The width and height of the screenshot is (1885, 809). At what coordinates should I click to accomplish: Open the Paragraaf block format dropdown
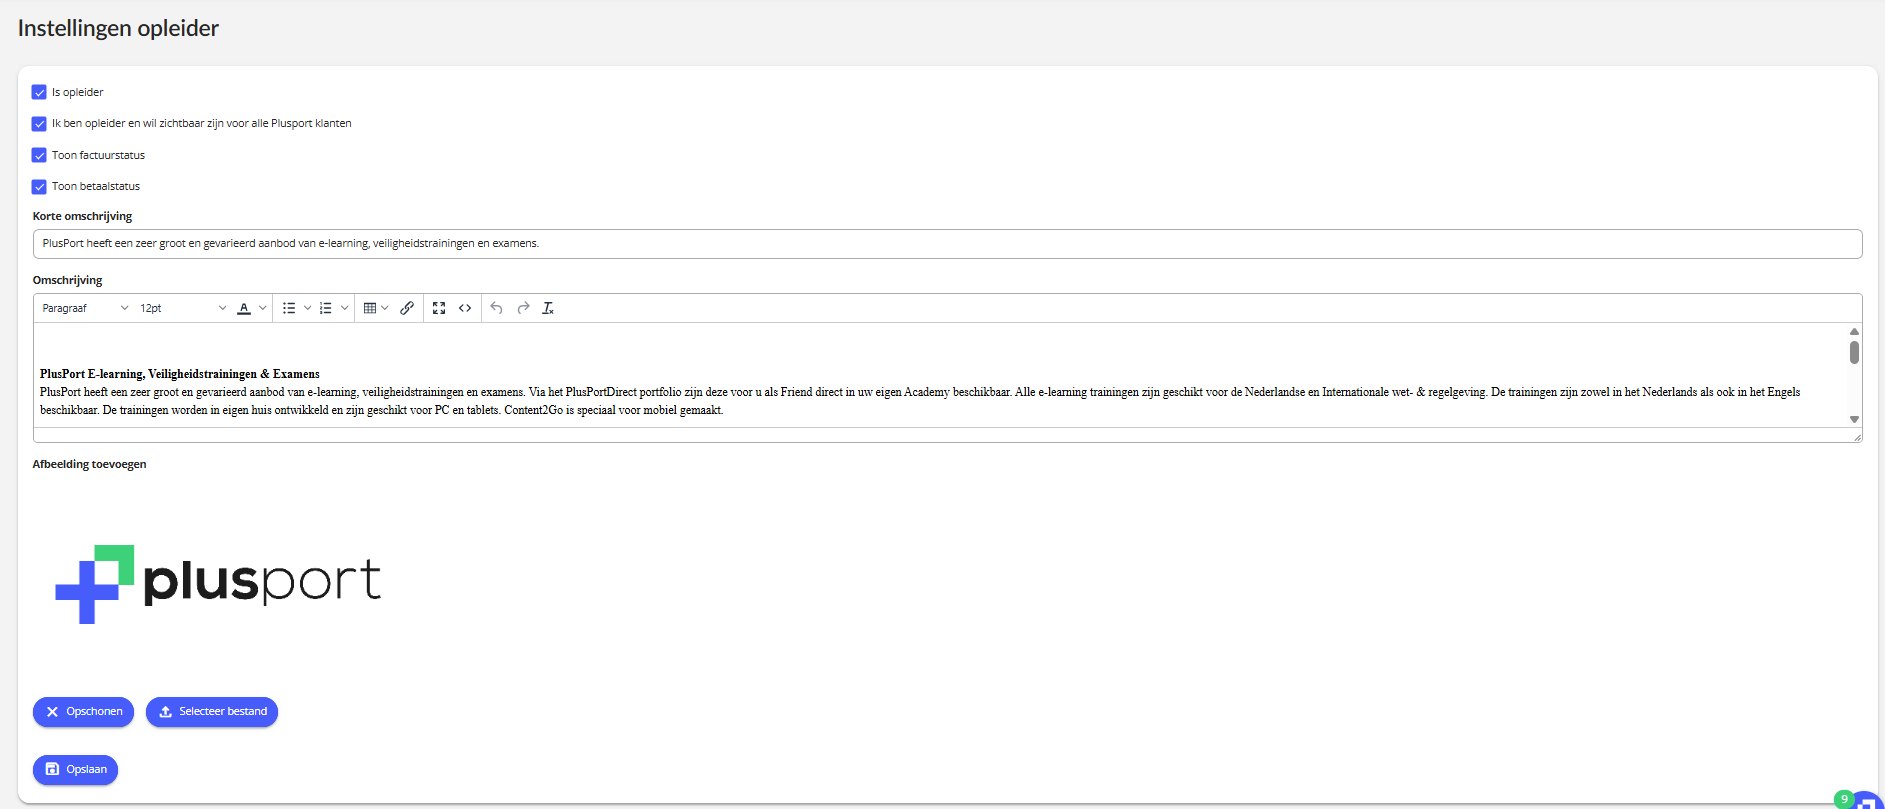point(85,308)
